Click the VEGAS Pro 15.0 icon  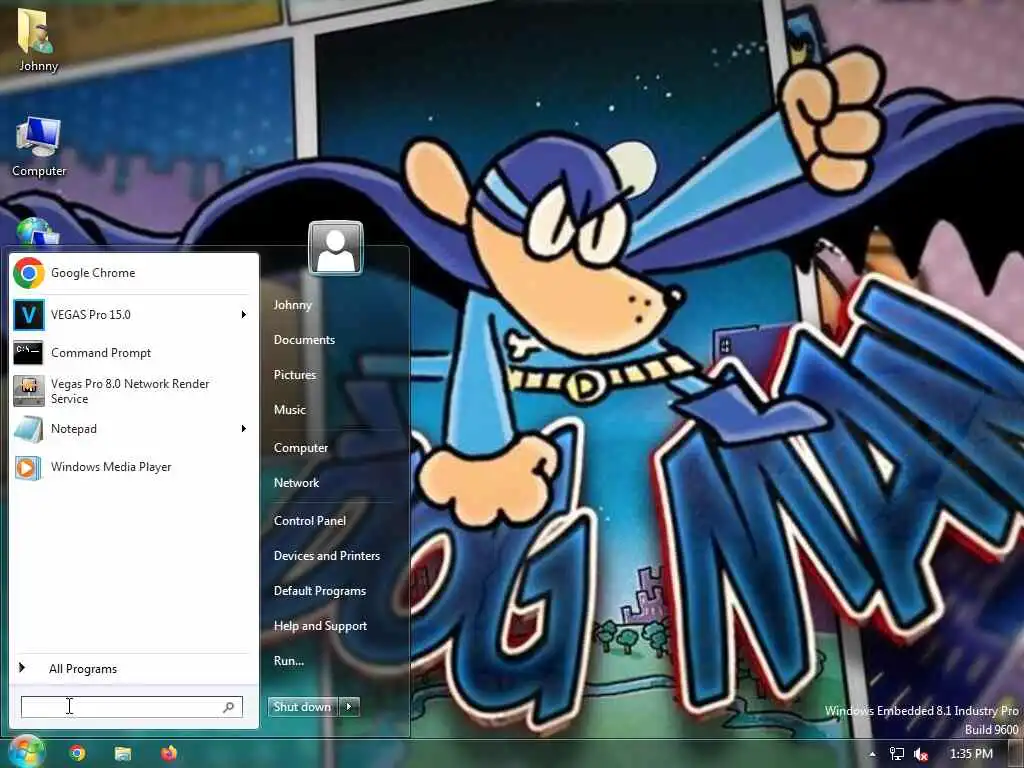[x=29, y=315]
